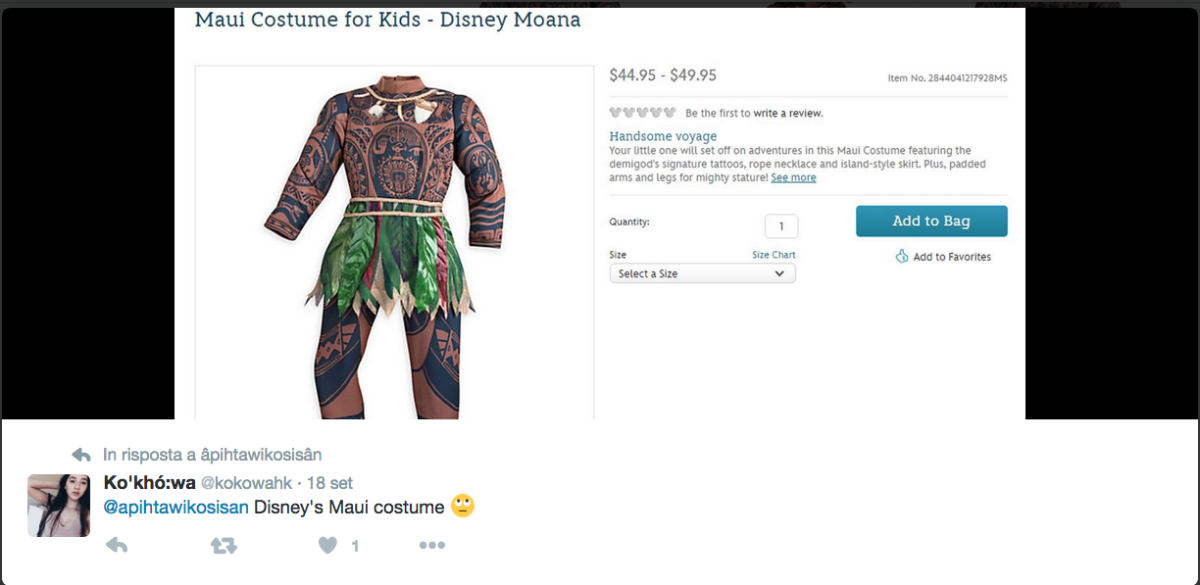Click the Quantity input field
The image size is (1200, 585).
[x=780, y=226]
